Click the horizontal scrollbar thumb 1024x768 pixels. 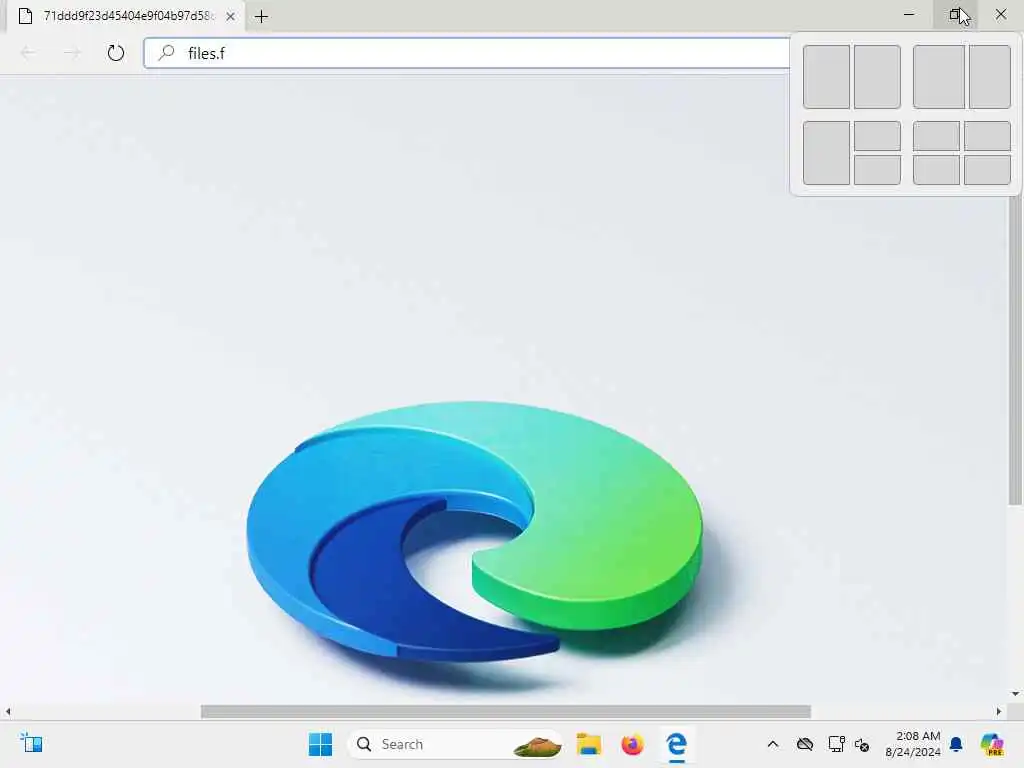[505, 711]
